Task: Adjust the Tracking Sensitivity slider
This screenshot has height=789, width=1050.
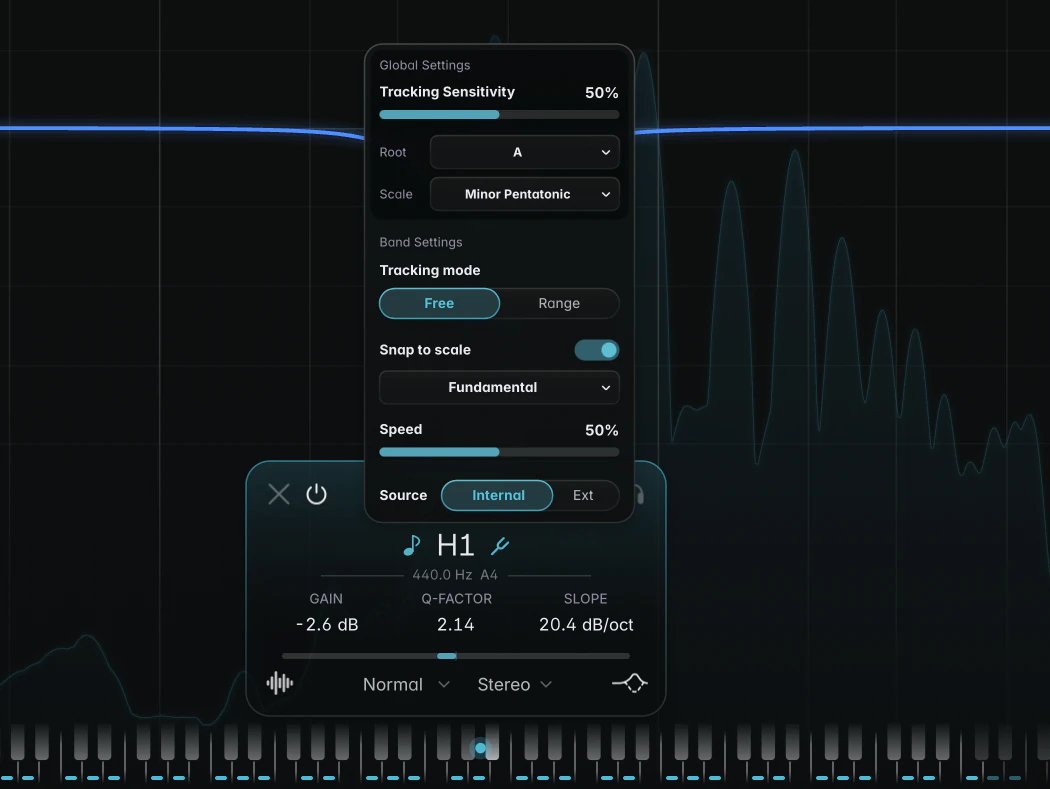Action: [x=499, y=115]
